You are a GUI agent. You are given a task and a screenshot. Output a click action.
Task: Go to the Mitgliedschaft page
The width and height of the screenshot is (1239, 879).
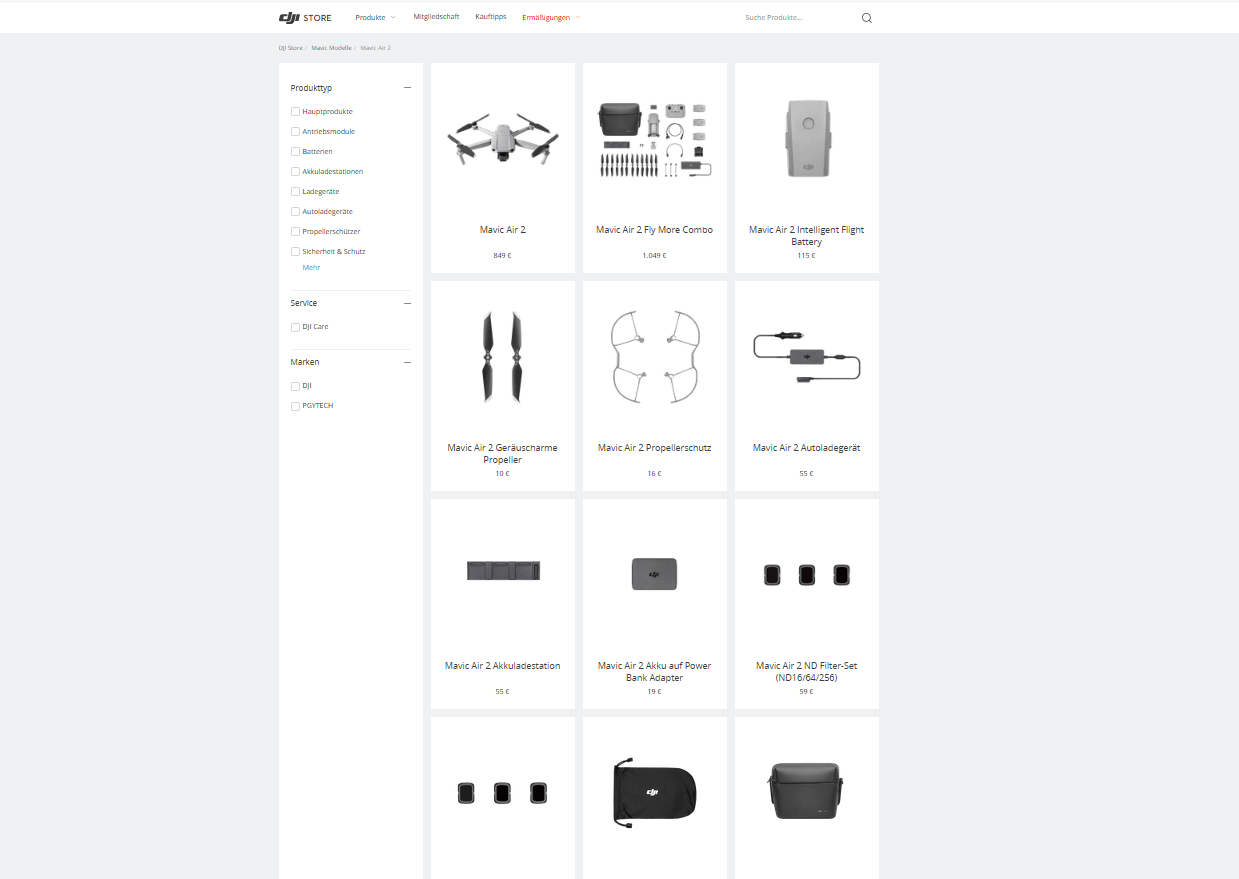436,17
